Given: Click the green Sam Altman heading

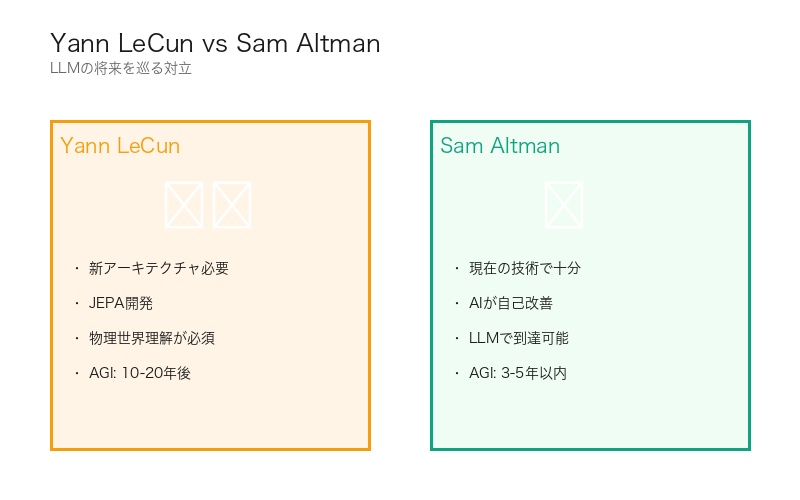Looking at the screenshot, I should (x=500, y=146).
